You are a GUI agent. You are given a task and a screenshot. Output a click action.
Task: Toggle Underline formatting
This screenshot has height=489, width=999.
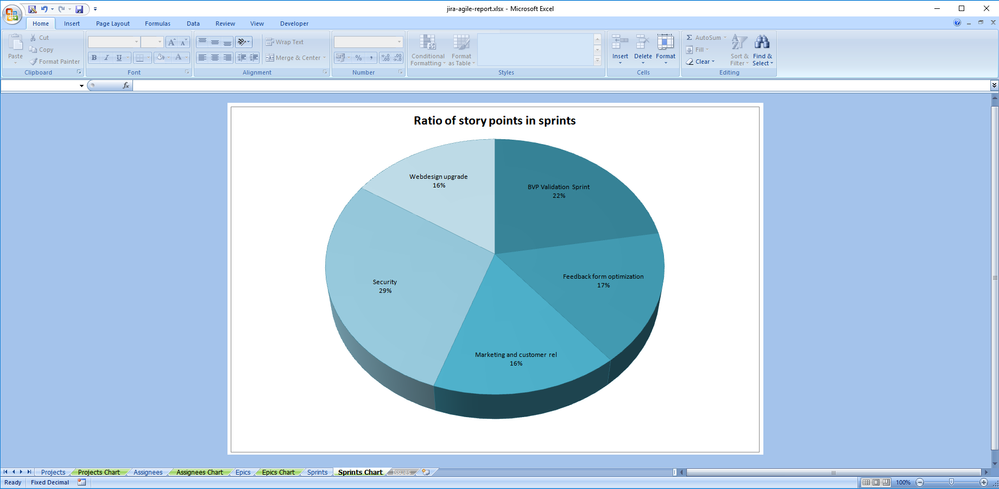click(119, 58)
